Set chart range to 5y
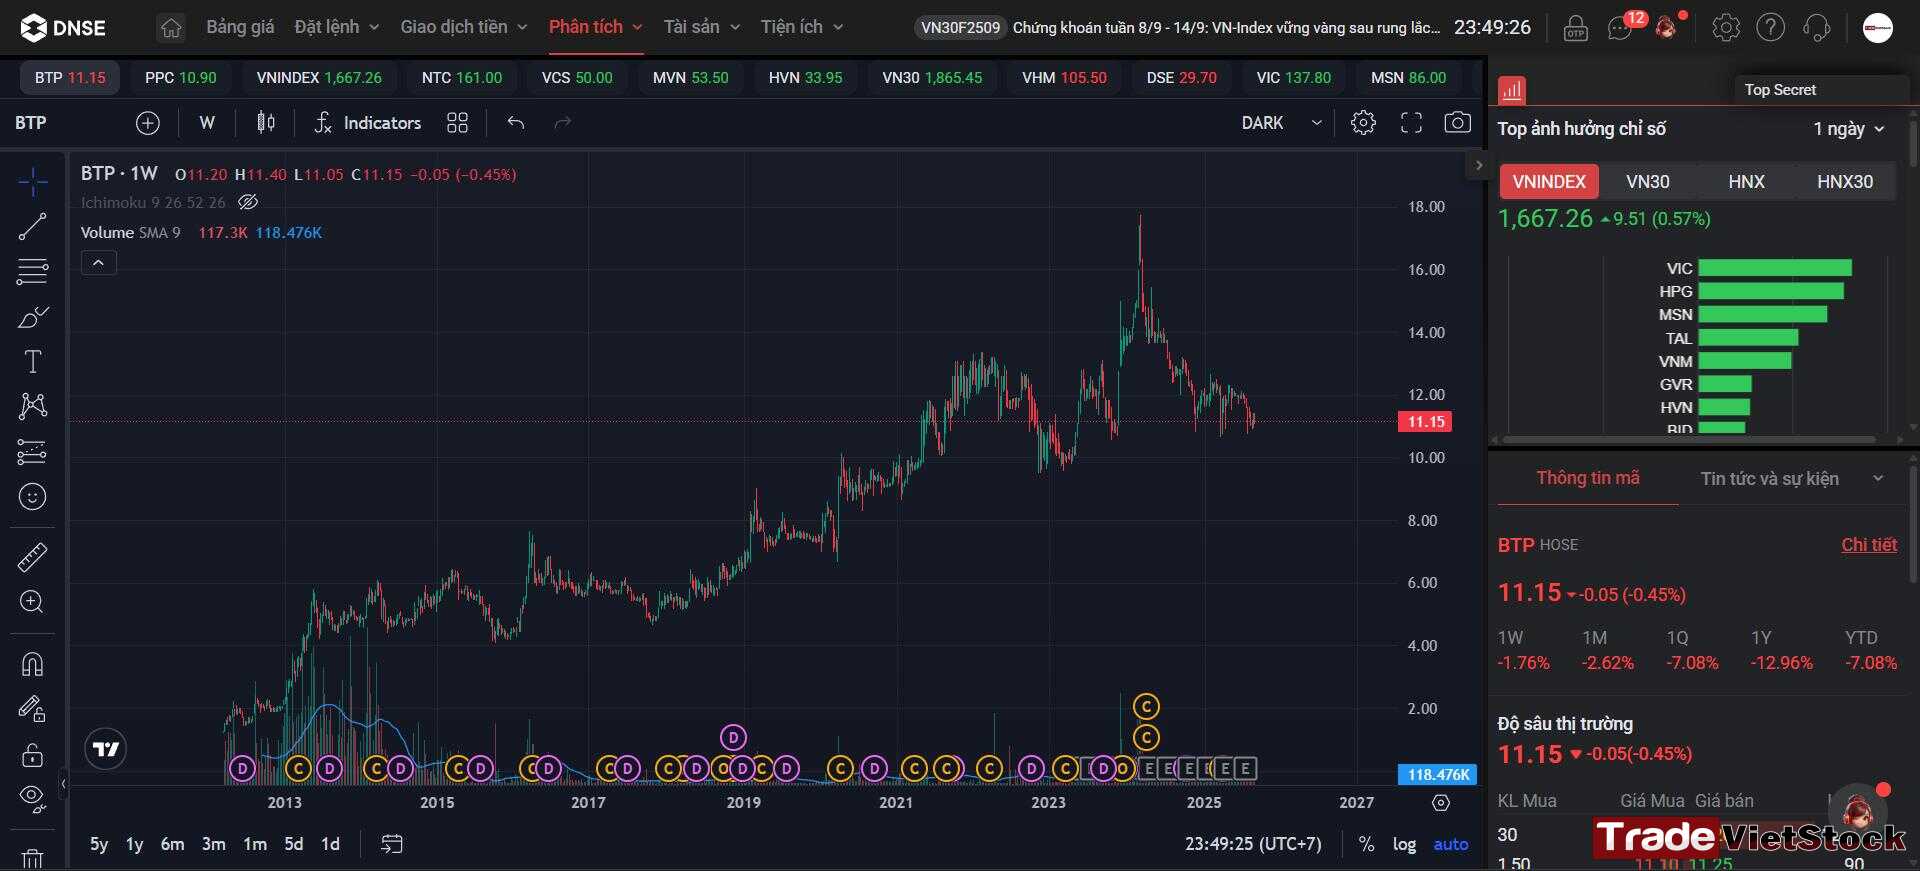This screenshot has width=1920, height=871. 99,845
